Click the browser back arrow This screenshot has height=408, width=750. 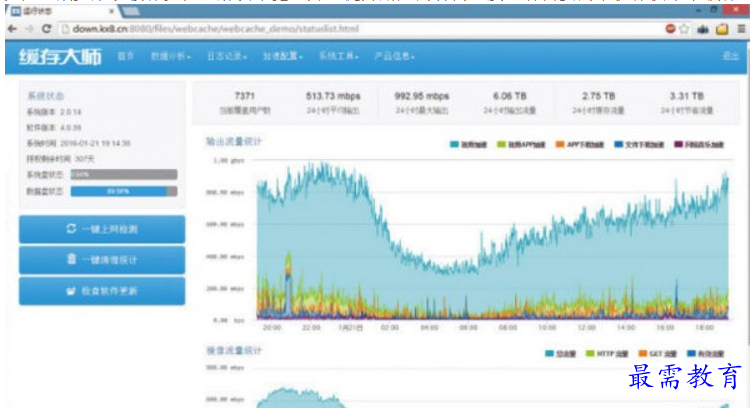(12, 29)
